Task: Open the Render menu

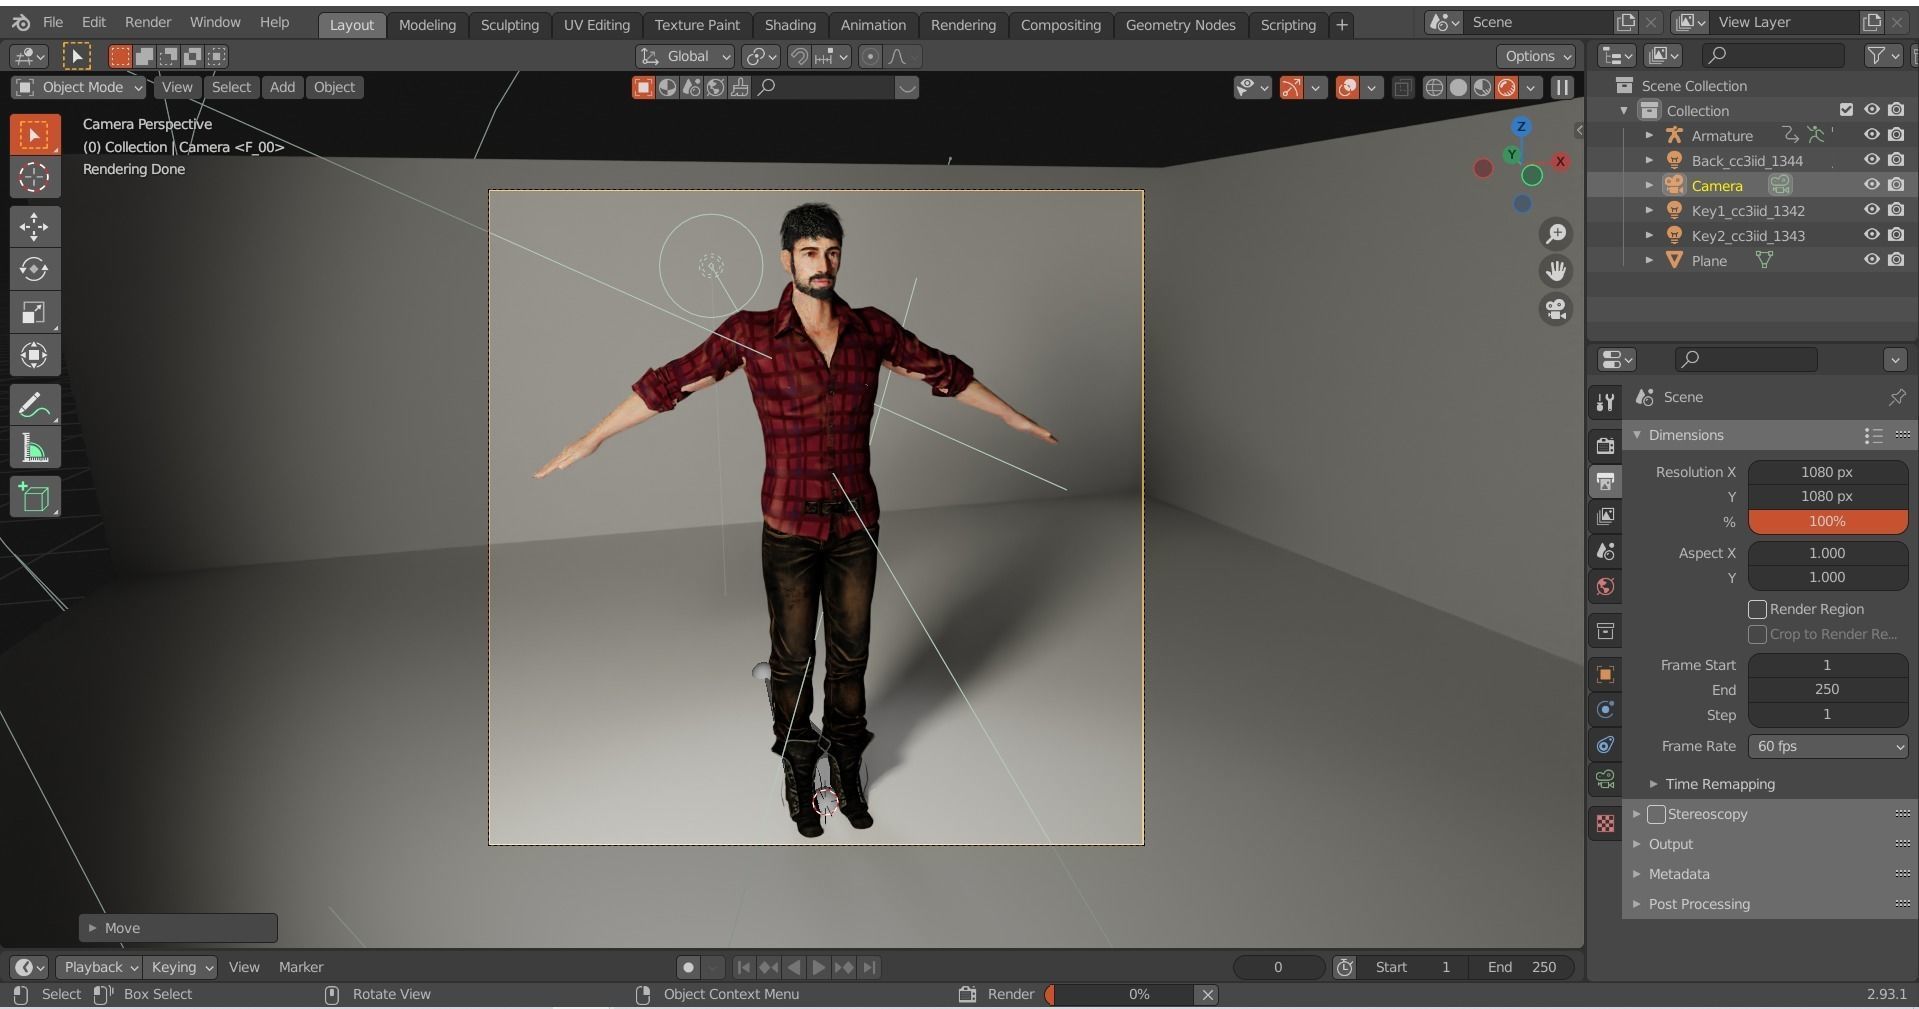Action: 147,22
